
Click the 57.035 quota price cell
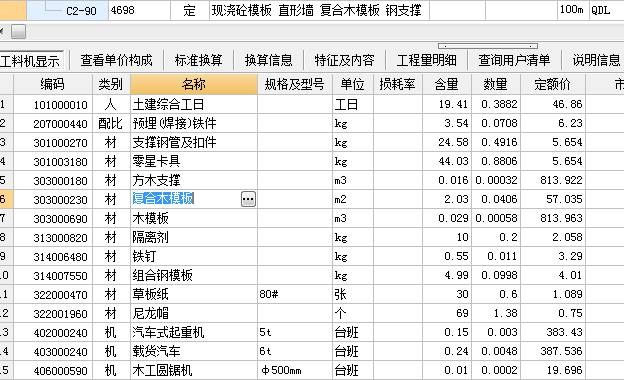pyautogui.click(x=553, y=199)
